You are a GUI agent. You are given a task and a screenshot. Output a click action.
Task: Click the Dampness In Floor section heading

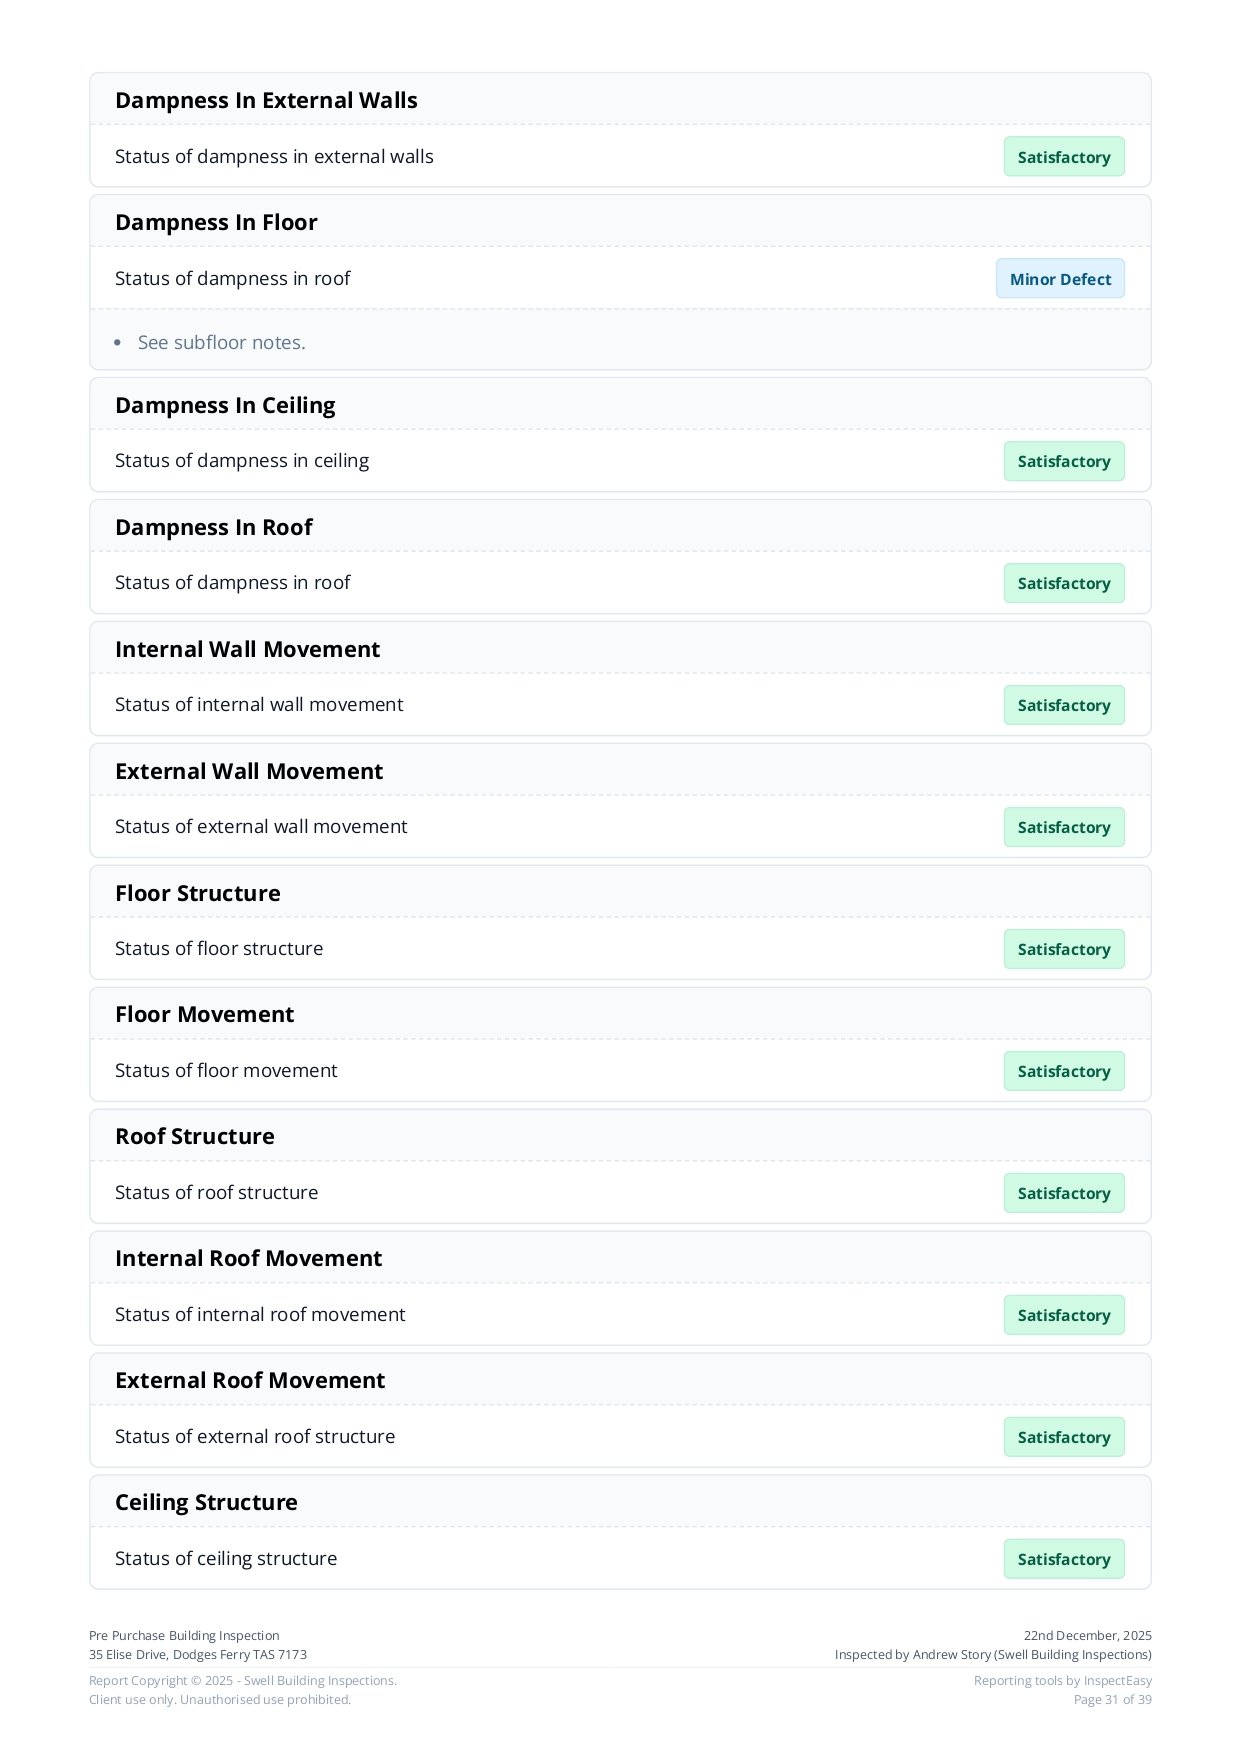coord(216,222)
